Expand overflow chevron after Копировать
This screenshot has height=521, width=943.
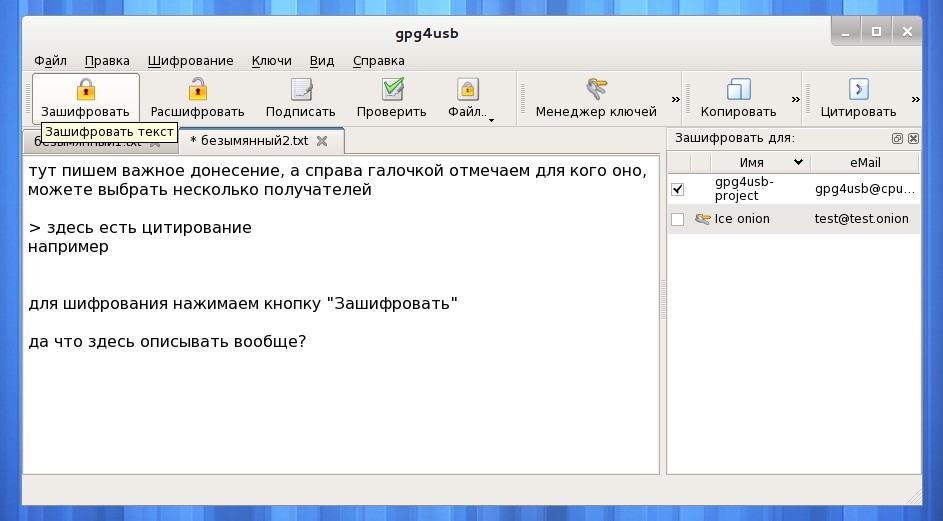(795, 99)
